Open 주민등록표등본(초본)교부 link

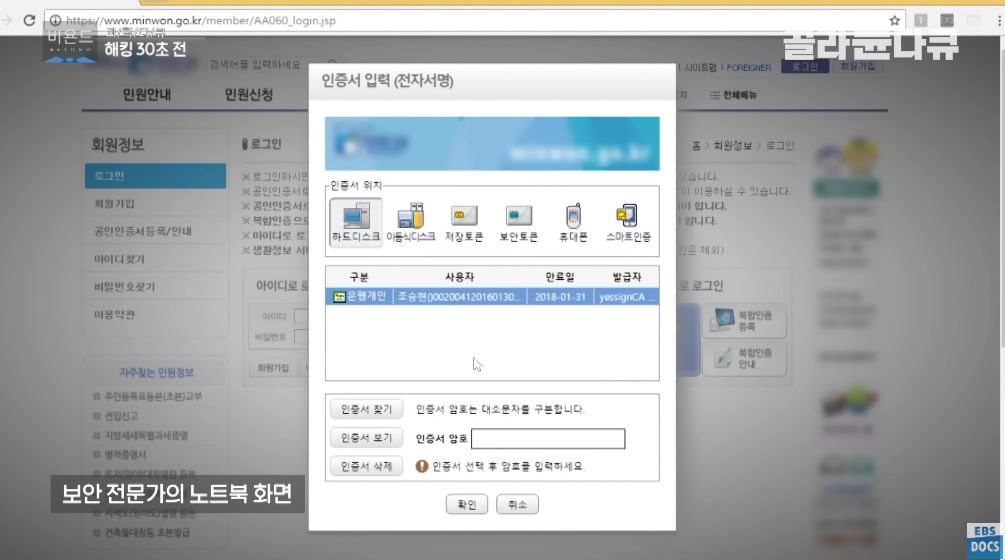(153, 397)
